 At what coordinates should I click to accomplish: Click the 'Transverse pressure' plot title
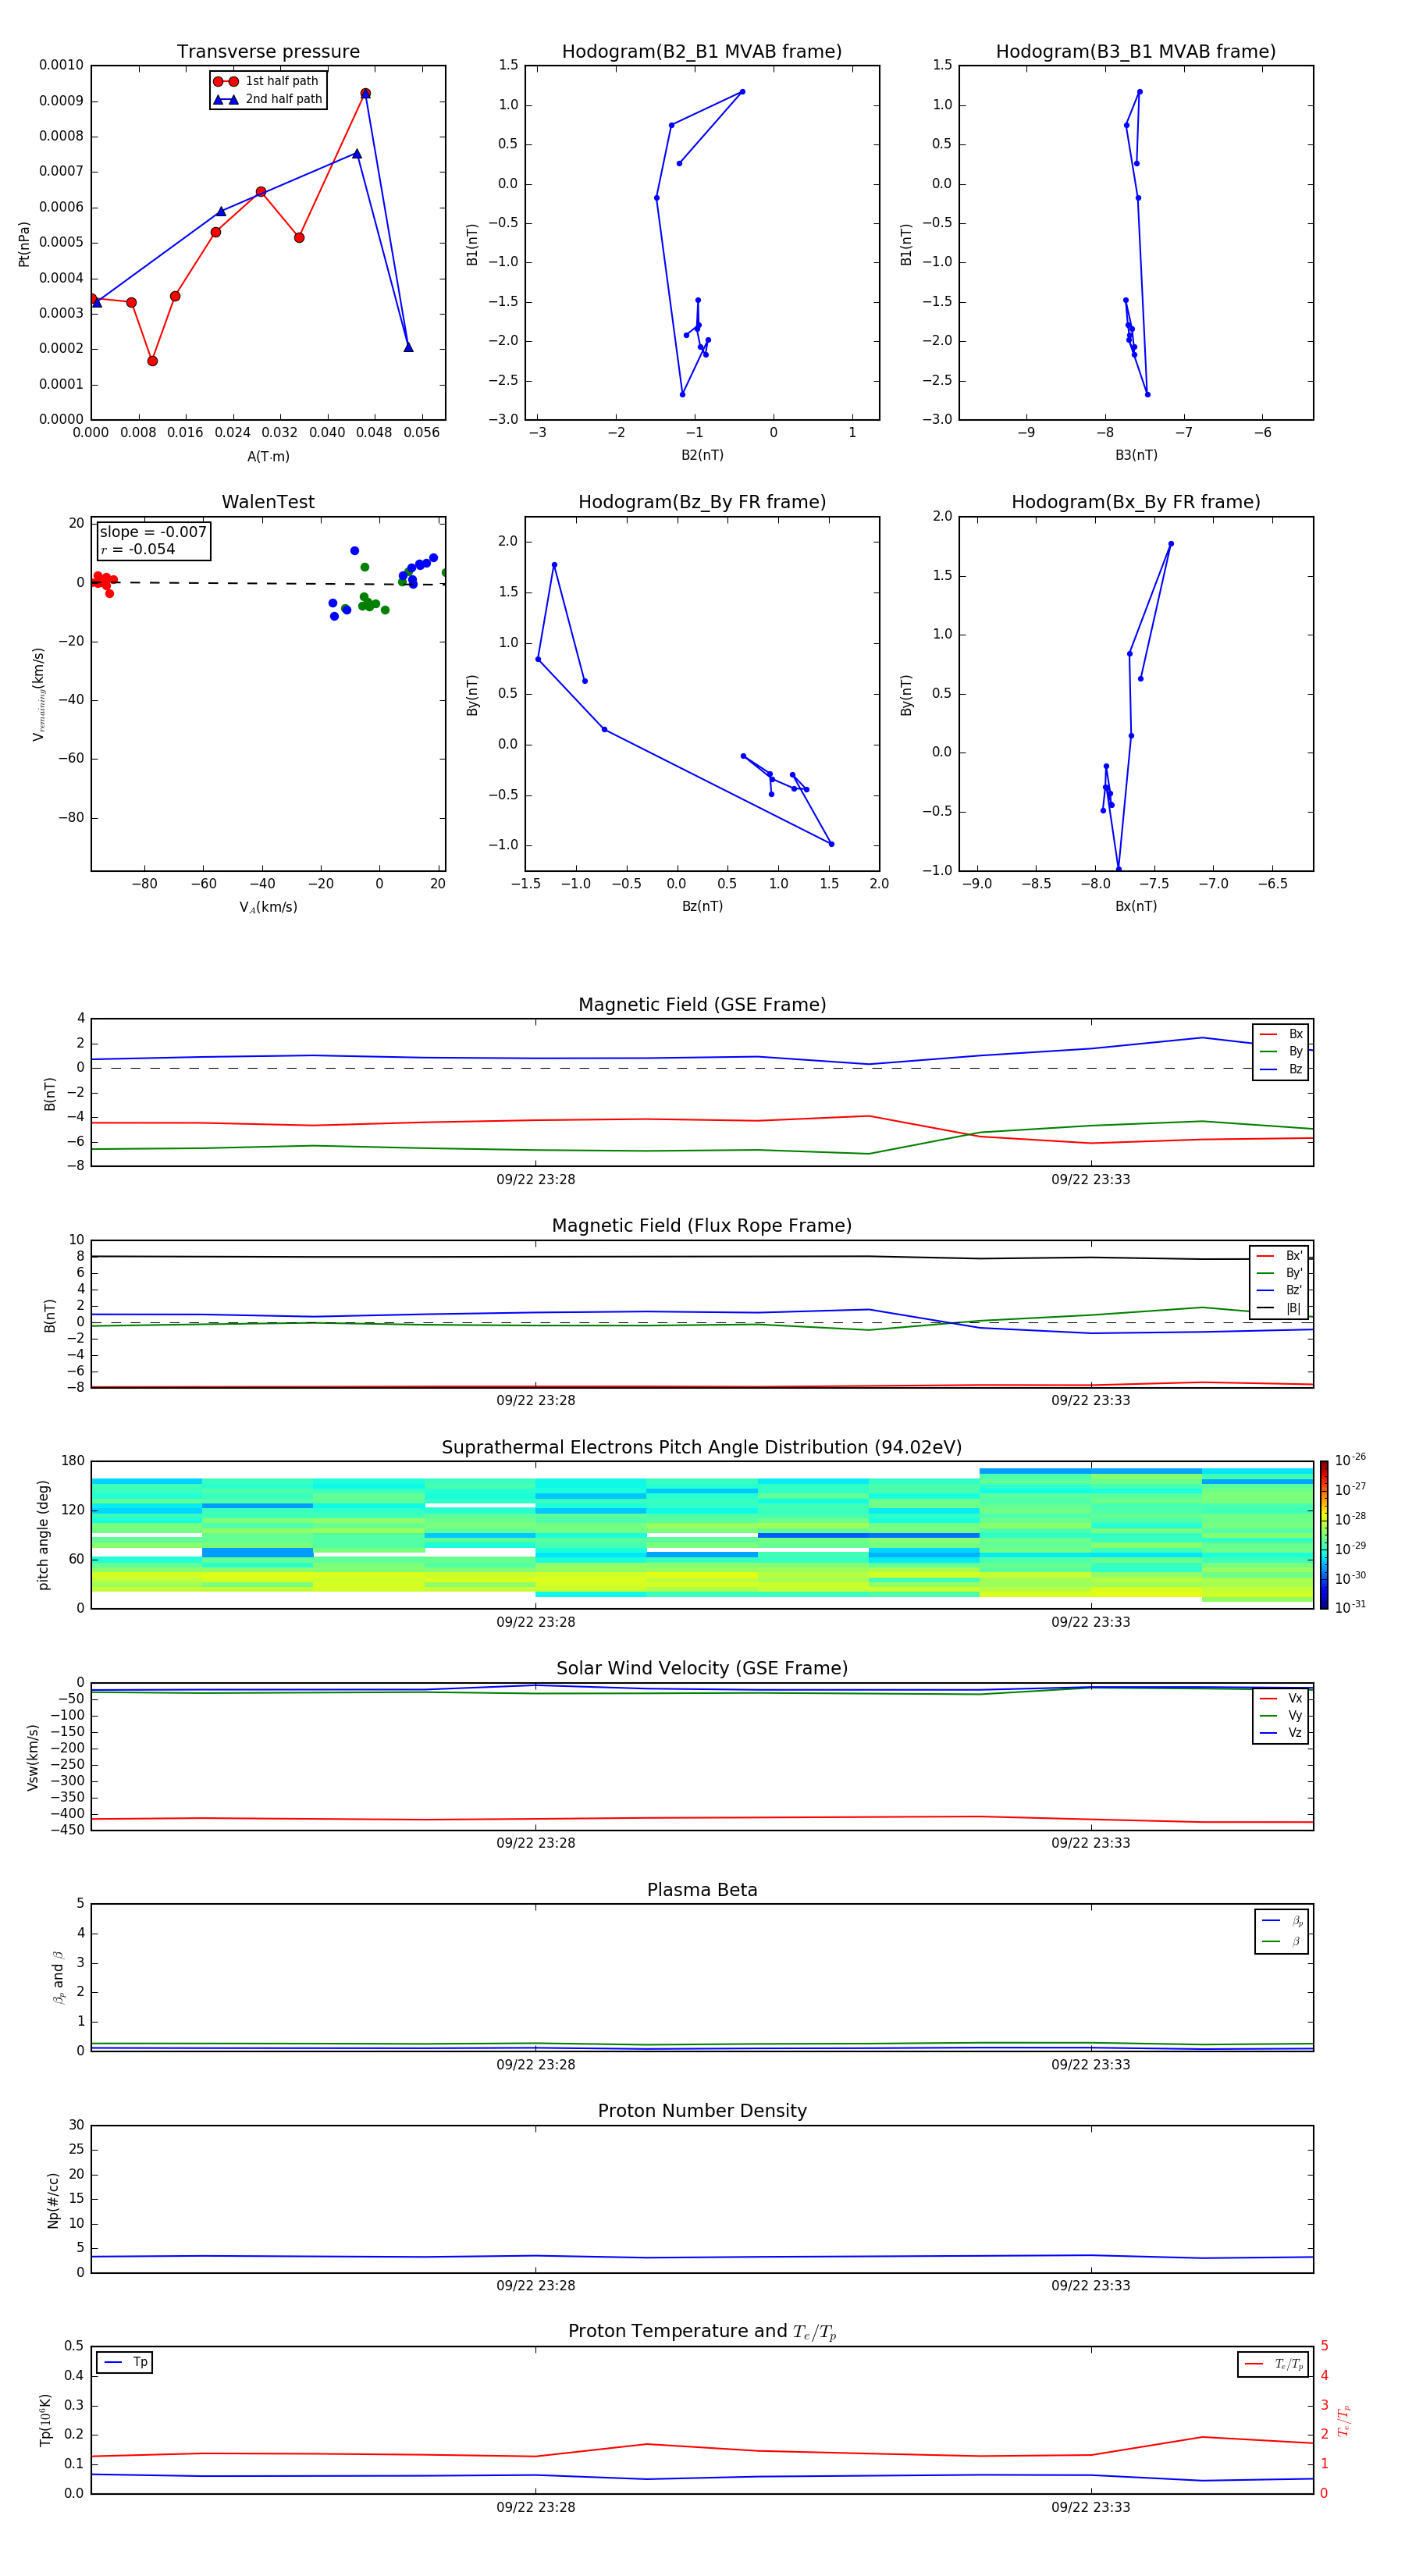268,52
